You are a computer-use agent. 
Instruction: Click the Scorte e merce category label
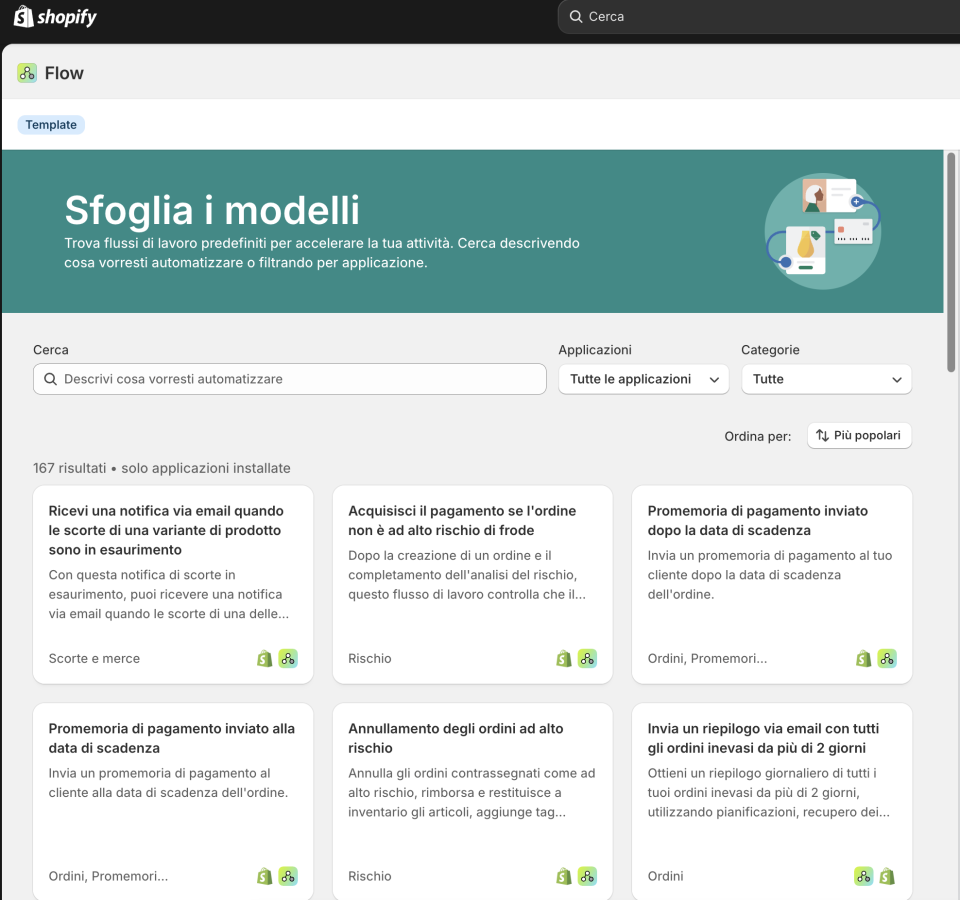point(94,659)
